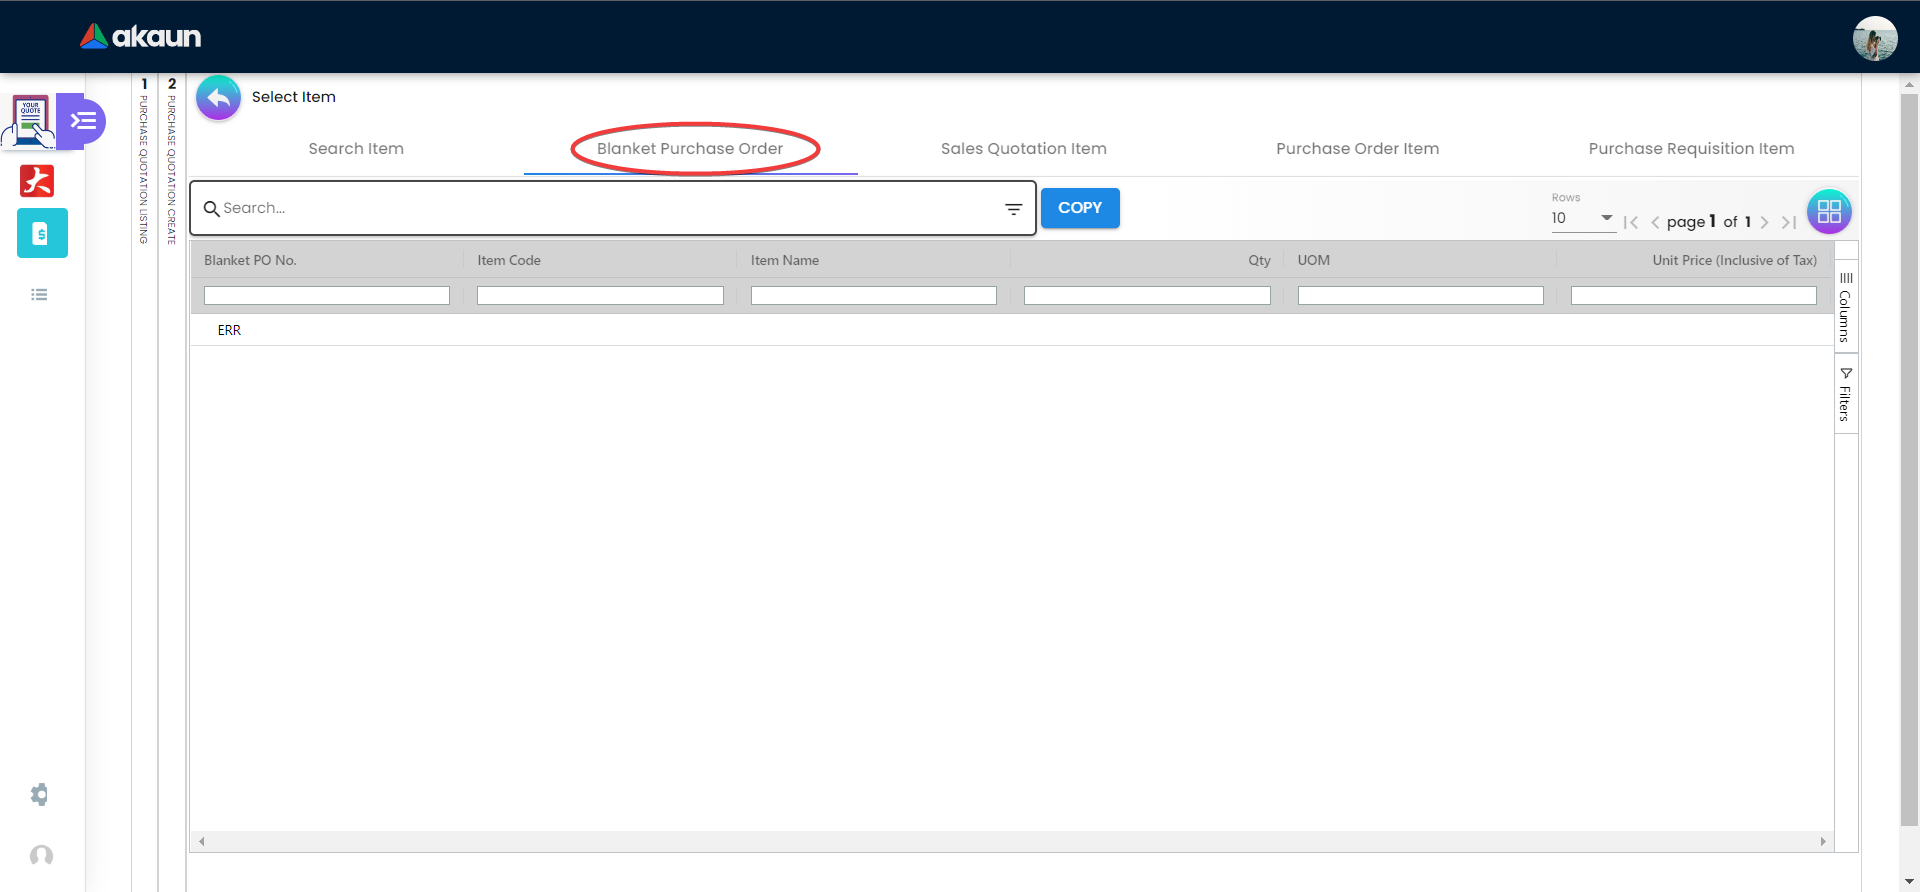Open the Sales Quotation Item tab

(x=1024, y=149)
